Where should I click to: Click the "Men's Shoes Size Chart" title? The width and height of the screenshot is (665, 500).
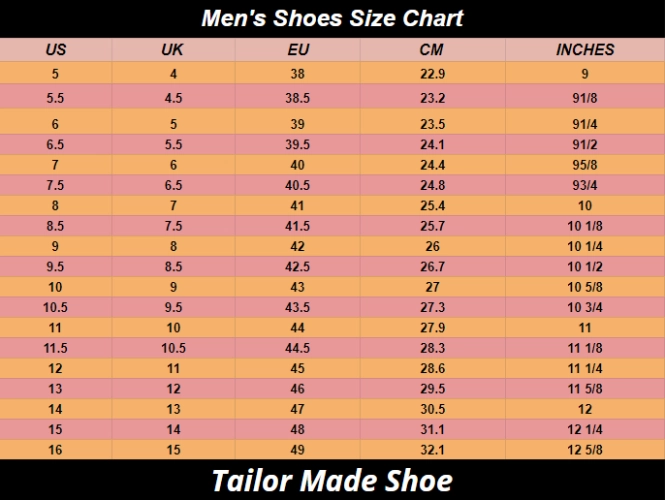pyautogui.click(x=332, y=18)
